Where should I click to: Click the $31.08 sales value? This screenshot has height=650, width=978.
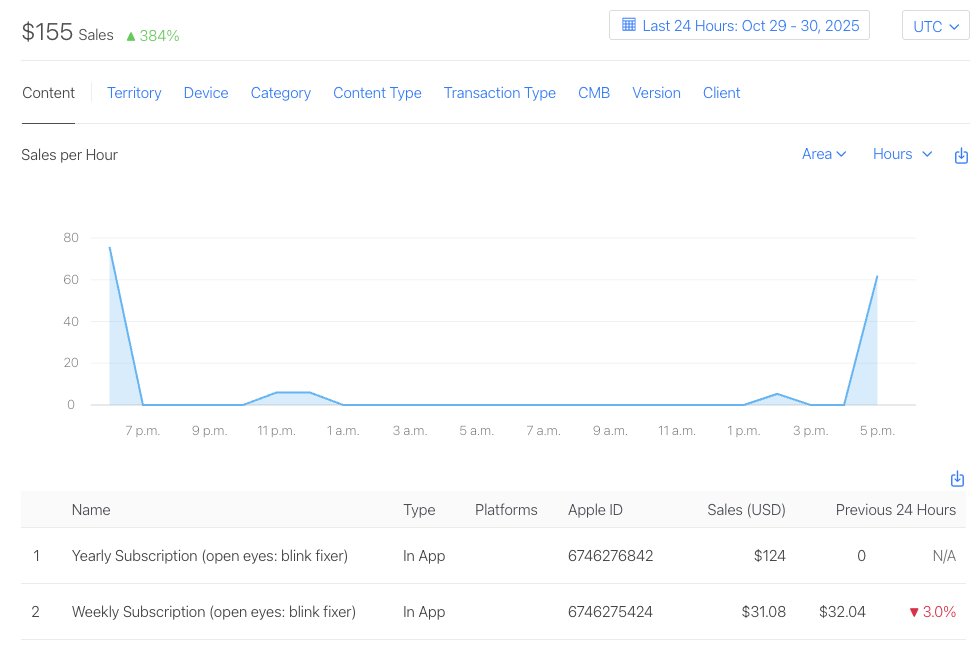pyautogui.click(x=763, y=612)
